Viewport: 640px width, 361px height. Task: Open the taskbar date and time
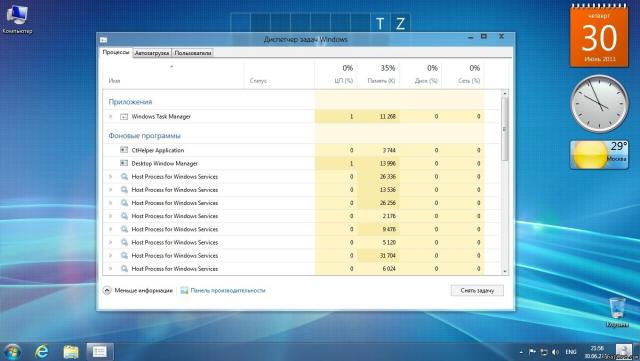coord(597,352)
